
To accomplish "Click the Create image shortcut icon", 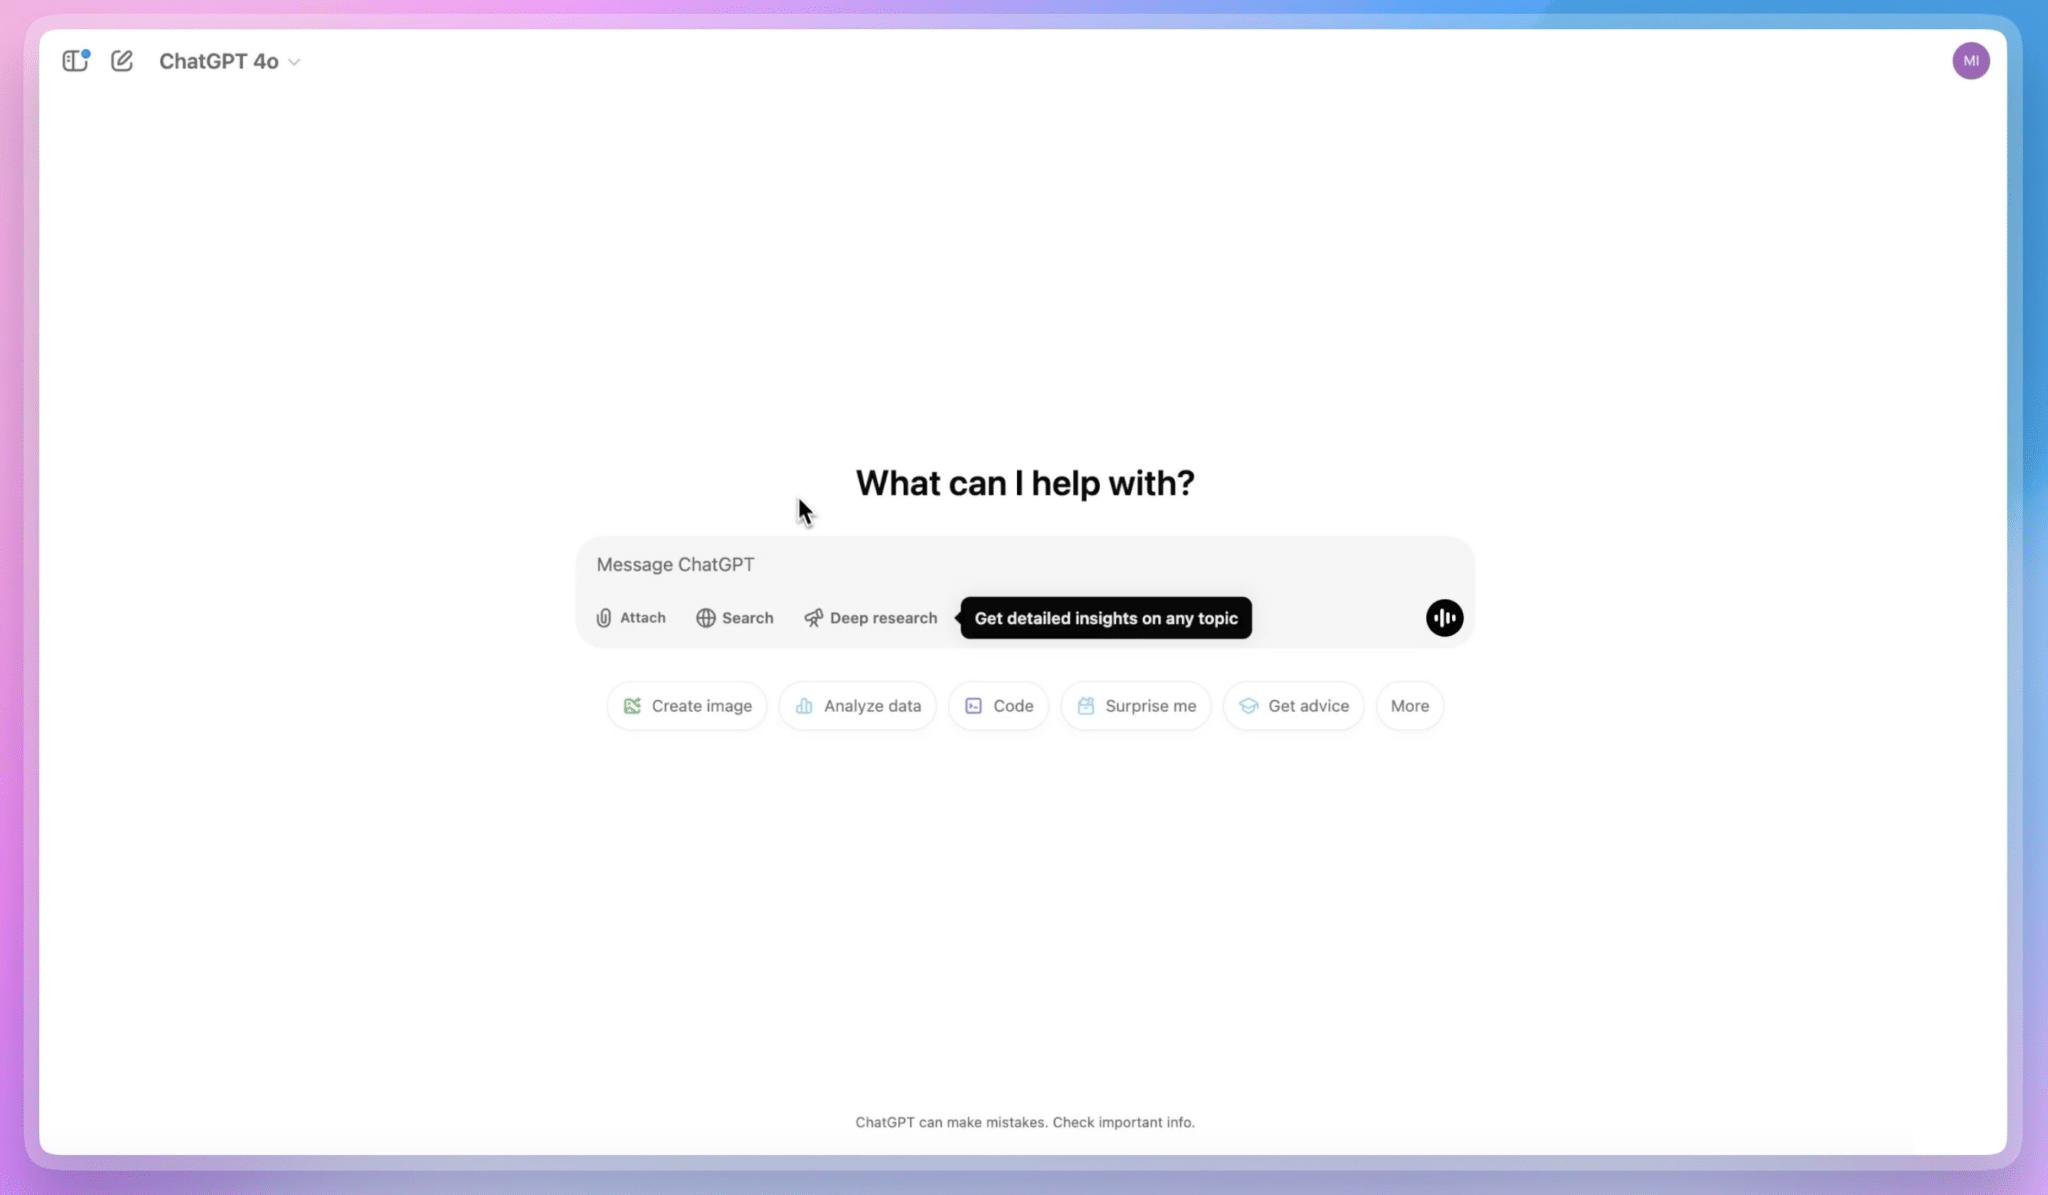I will tap(633, 706).
